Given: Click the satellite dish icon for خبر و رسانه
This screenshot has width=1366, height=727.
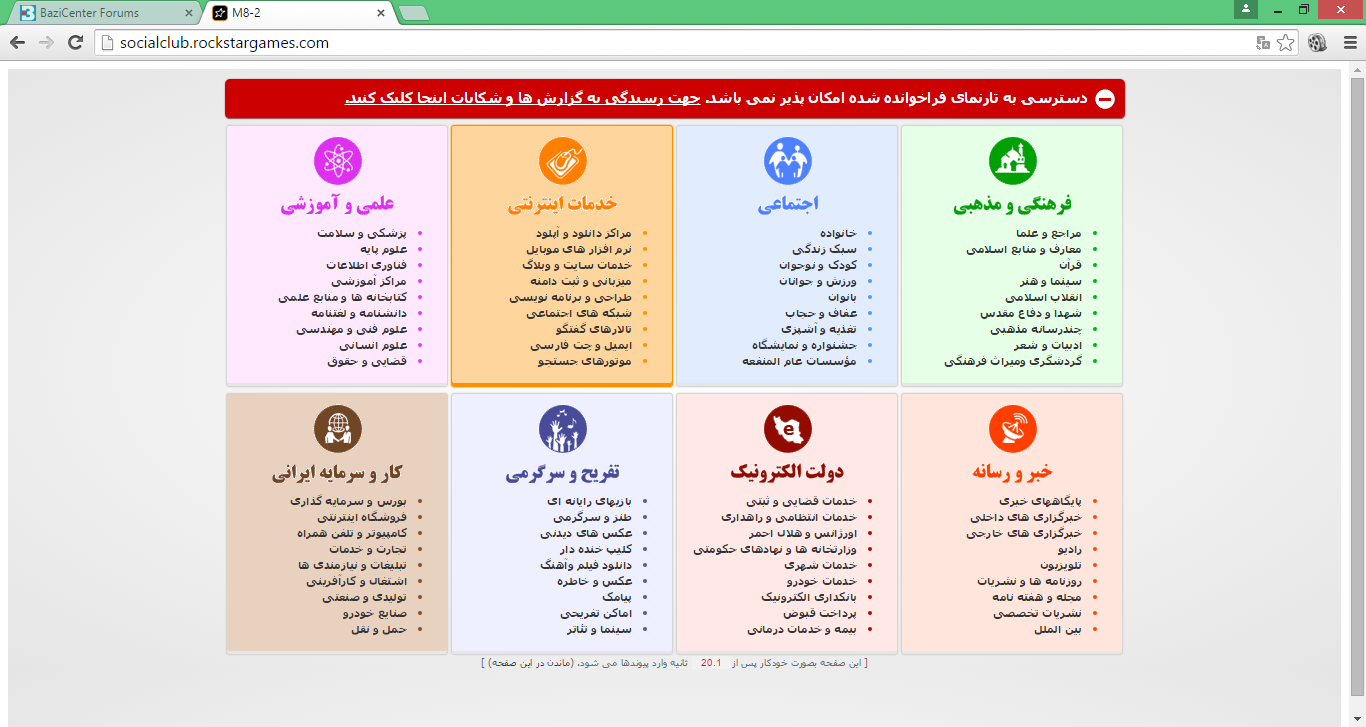Looking at the screenshot, I should coord(1013,429).
